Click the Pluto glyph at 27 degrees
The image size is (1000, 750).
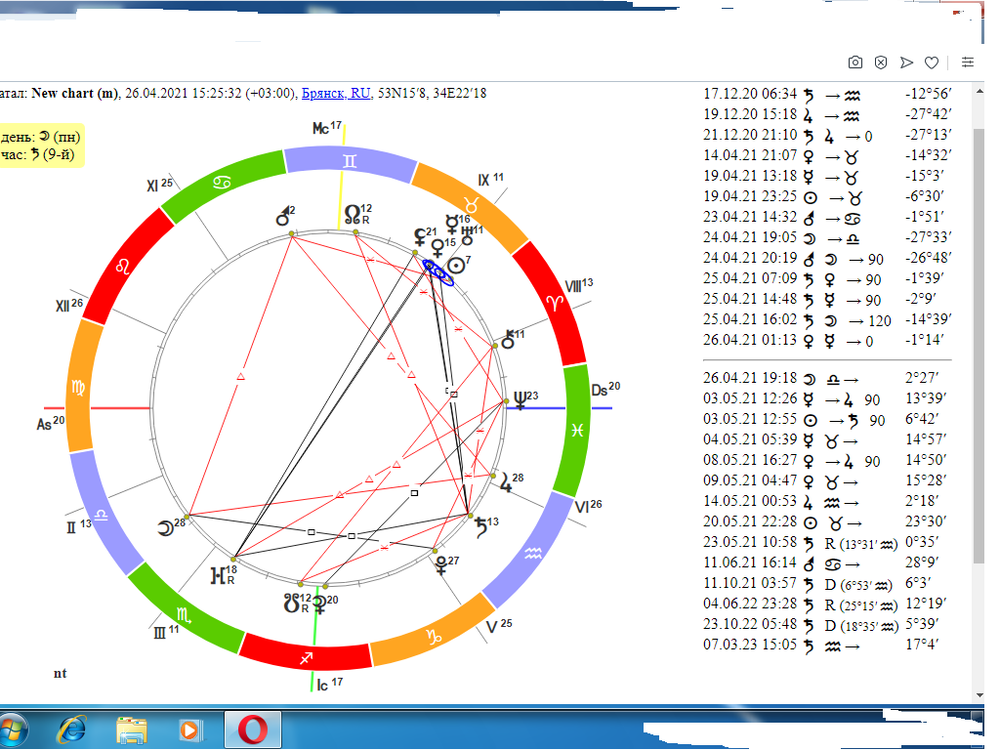441,565
